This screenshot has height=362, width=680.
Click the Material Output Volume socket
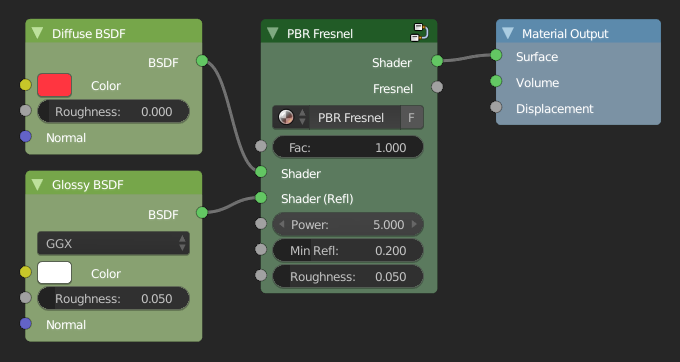point(497,81)
